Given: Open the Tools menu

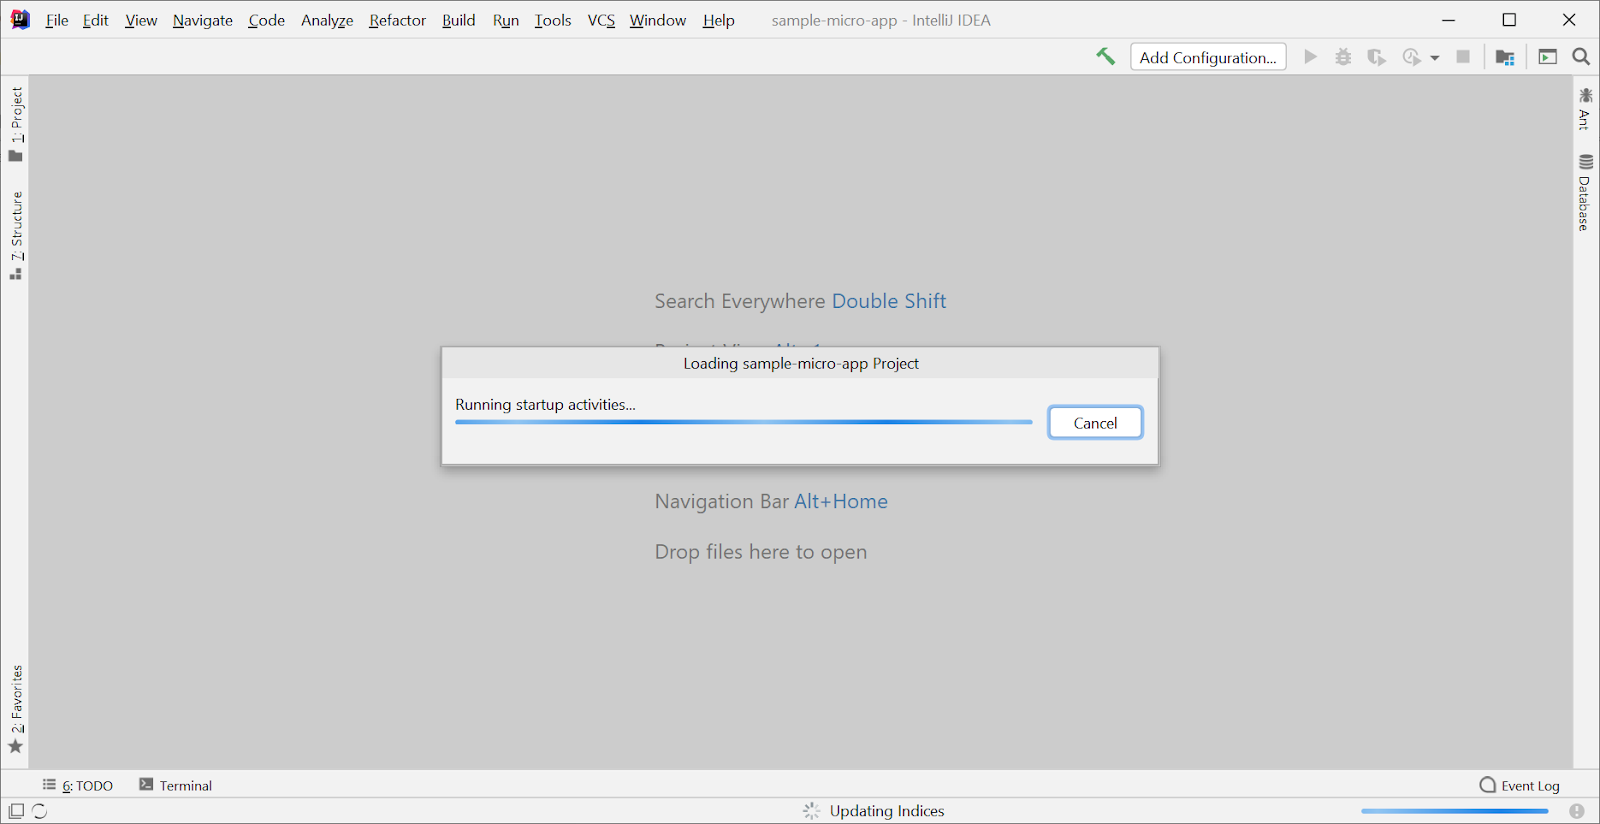Looking at the screenshot, I should point(553,20).
